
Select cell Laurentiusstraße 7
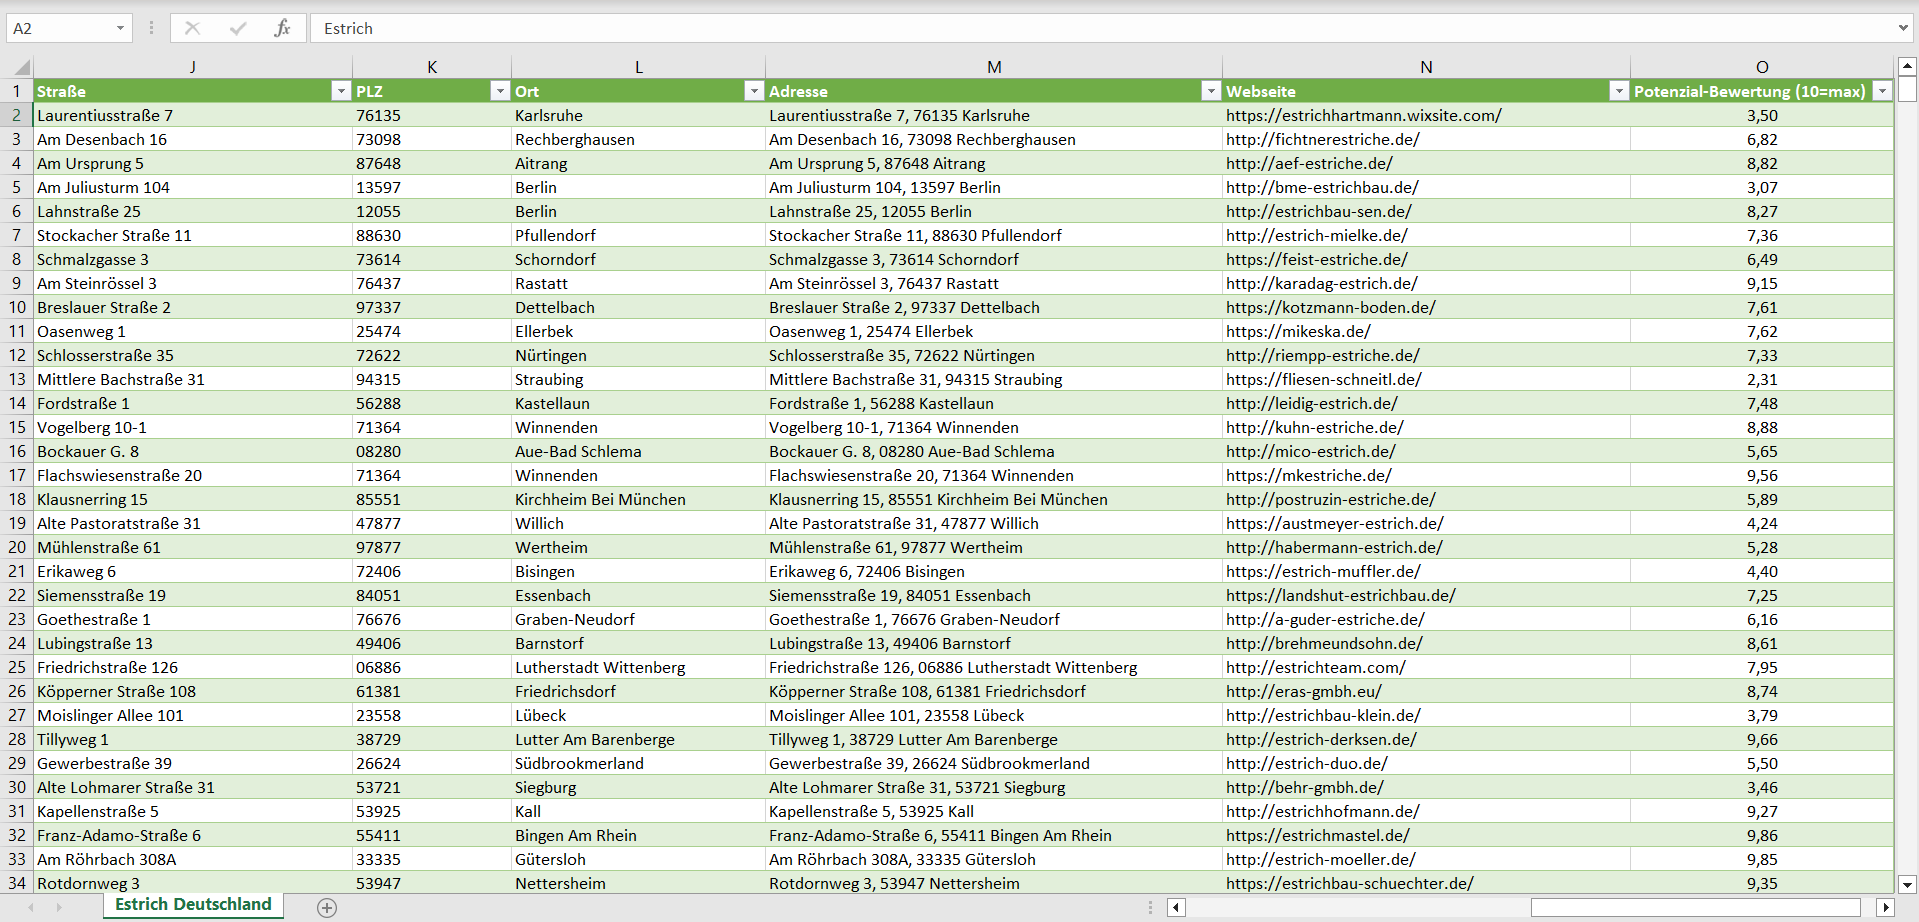point(193,115)
